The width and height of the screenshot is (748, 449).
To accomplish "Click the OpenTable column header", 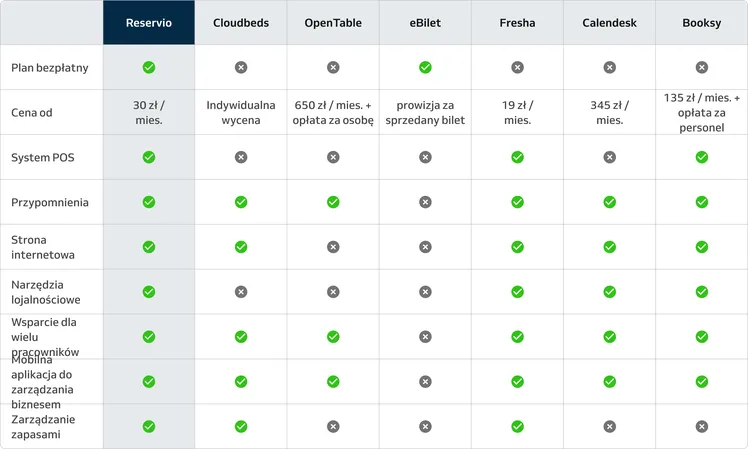I will point(333,23).
